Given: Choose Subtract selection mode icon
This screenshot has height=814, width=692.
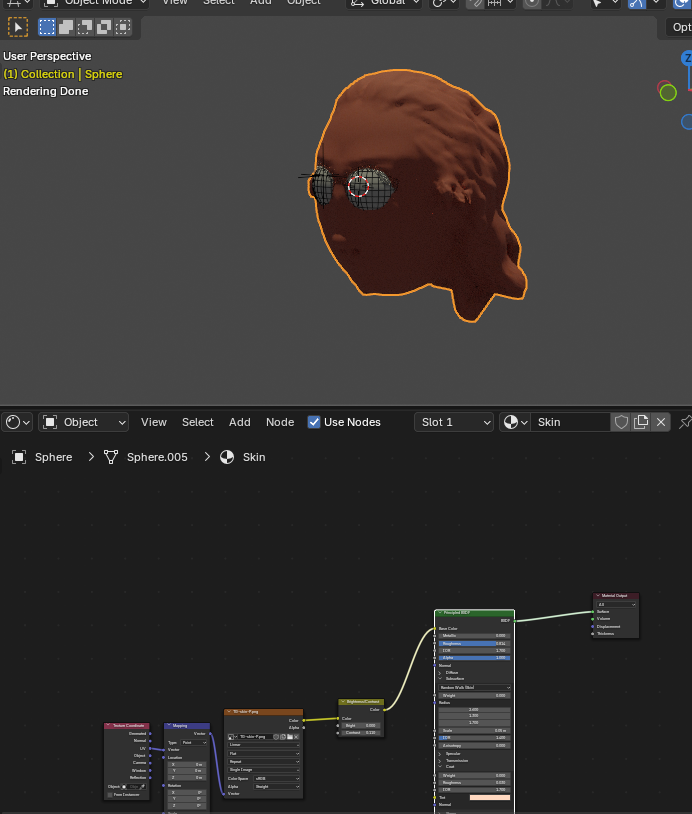Looking at the screenshot, I should (x=85, y=27).
